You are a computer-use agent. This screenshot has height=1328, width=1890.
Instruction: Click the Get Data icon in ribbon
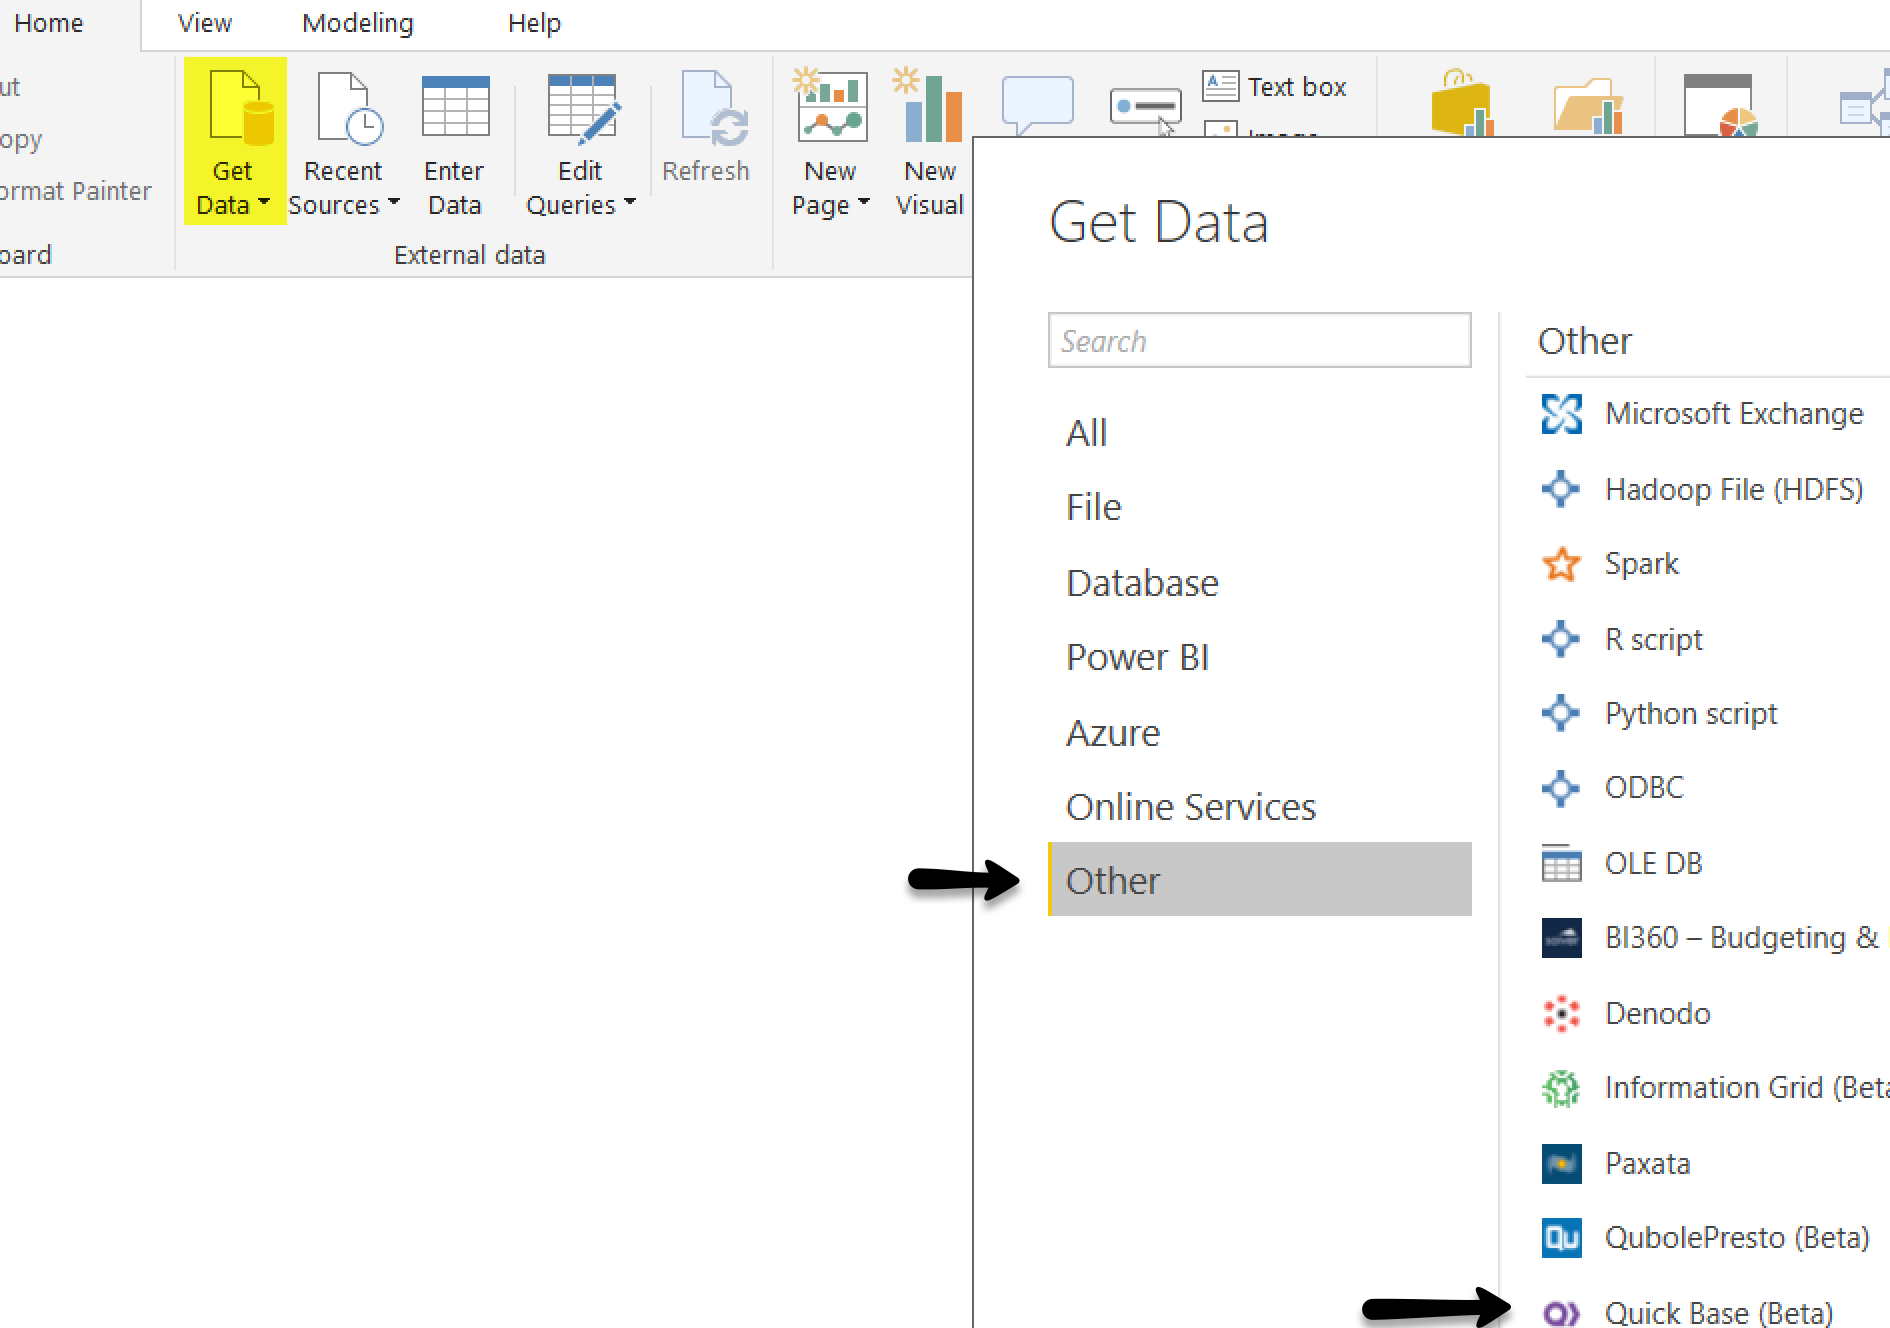point(241,108)
